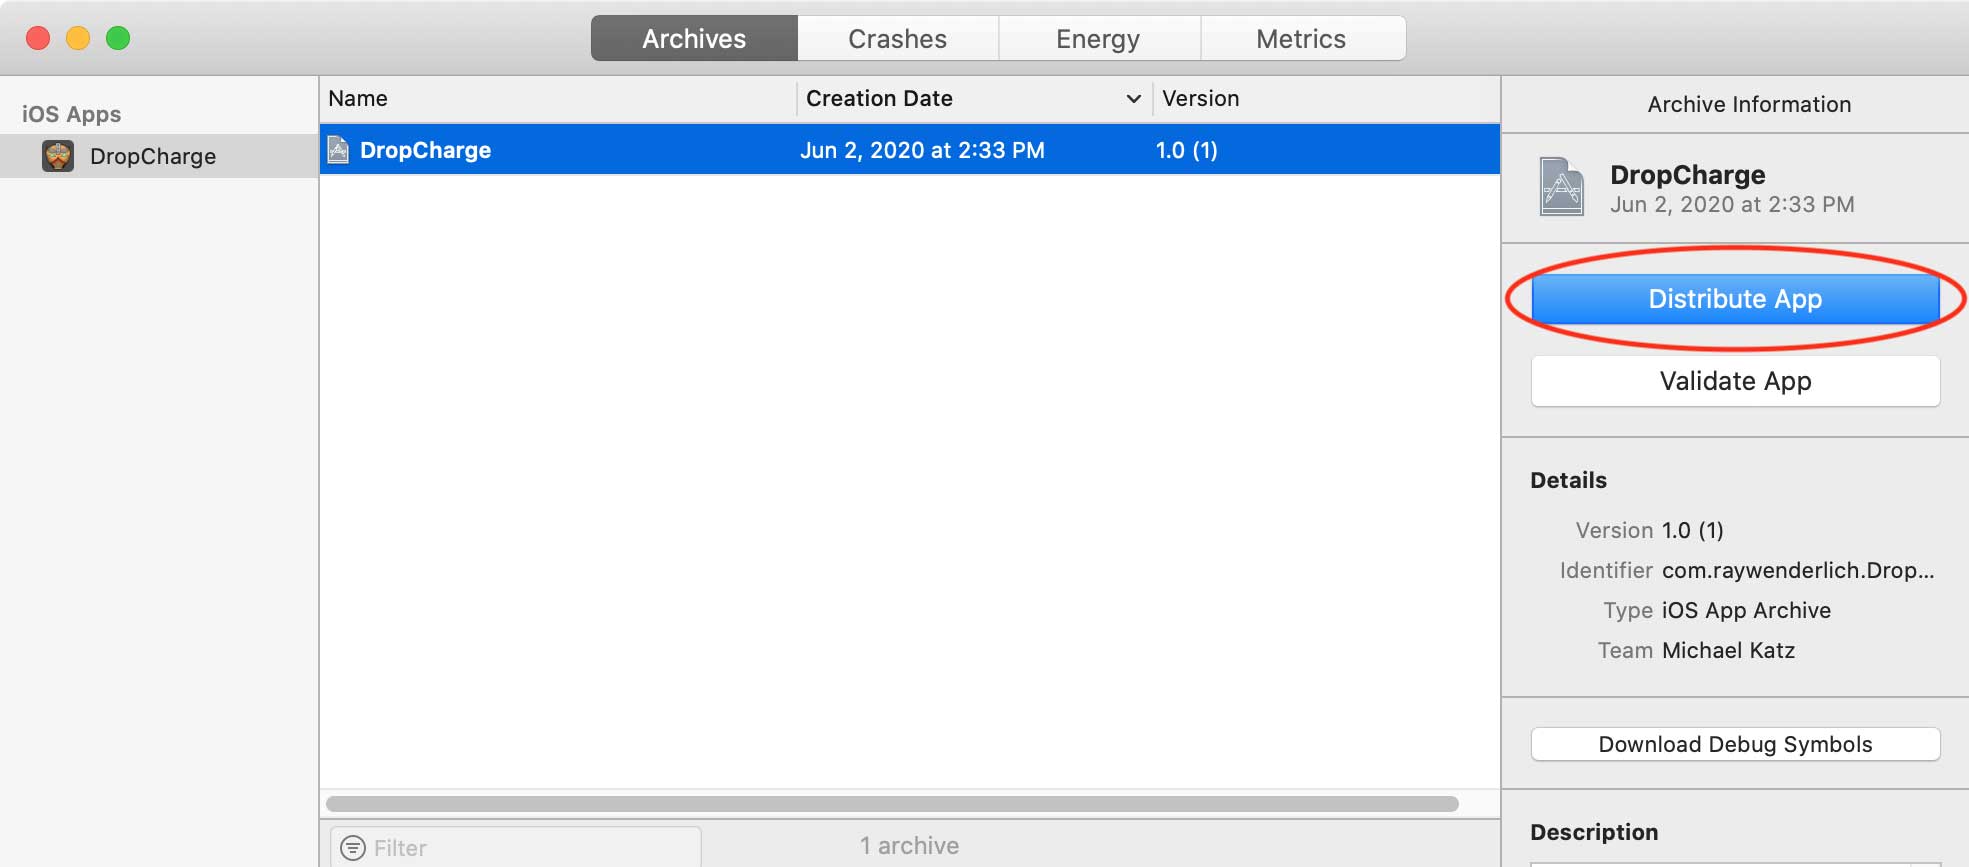Viewport: 1969px width, 867px height.
Task: Click the iOS Apps sidebar heading
Action: pos(71,114)
